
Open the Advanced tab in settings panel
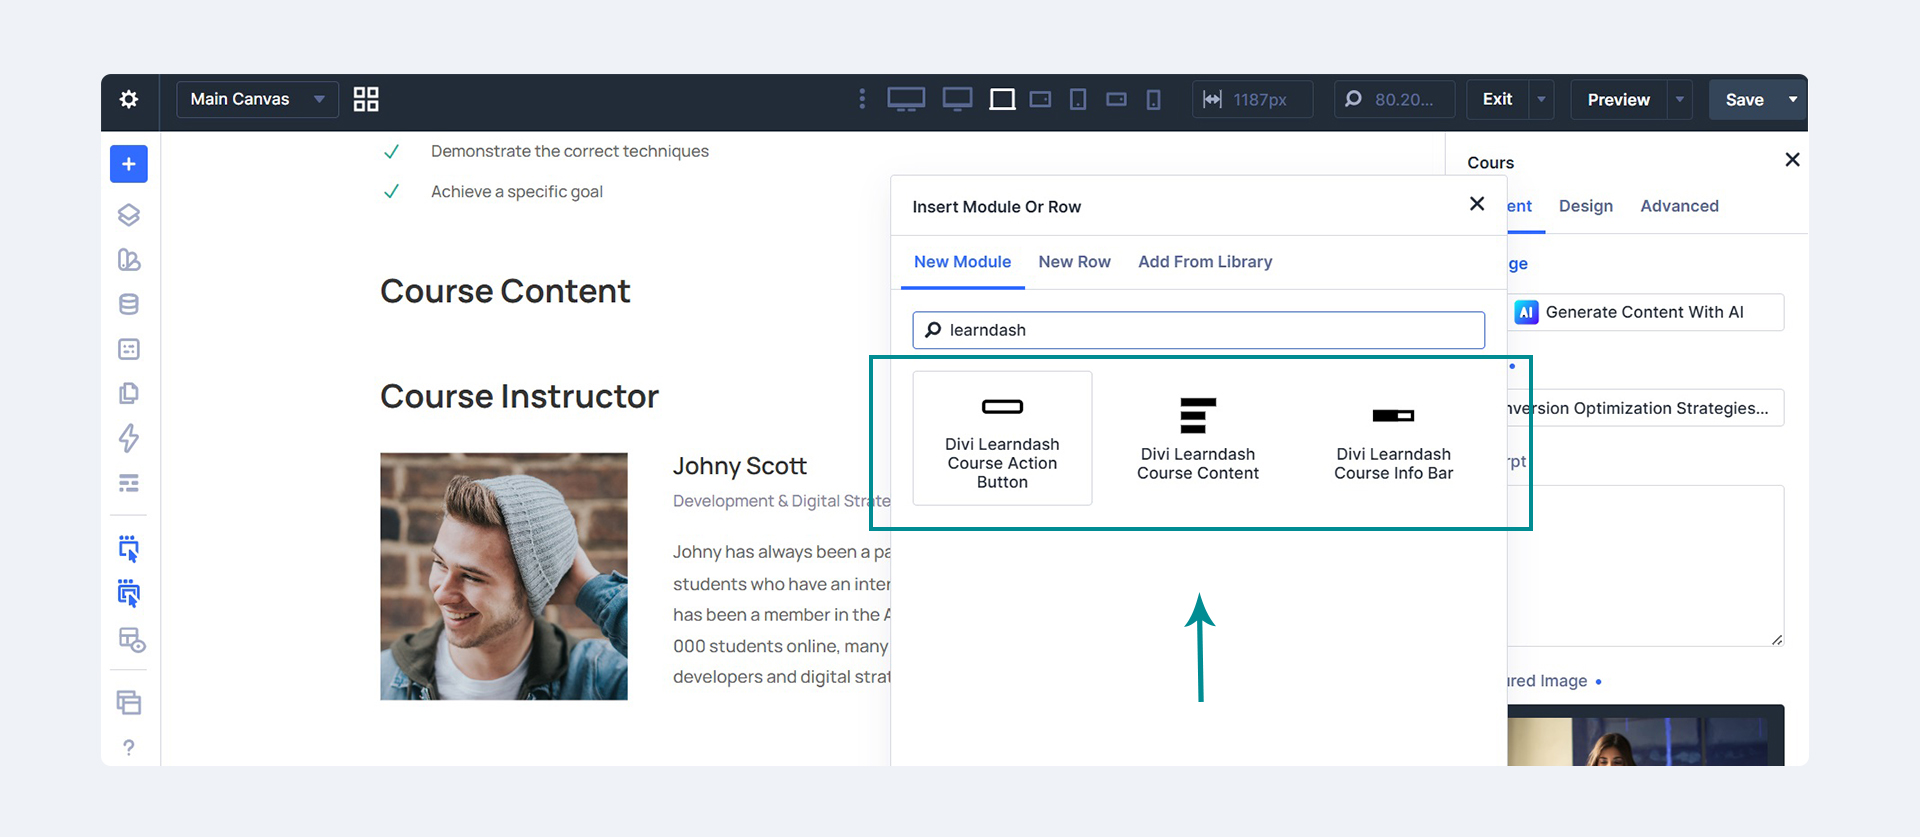1679,206
